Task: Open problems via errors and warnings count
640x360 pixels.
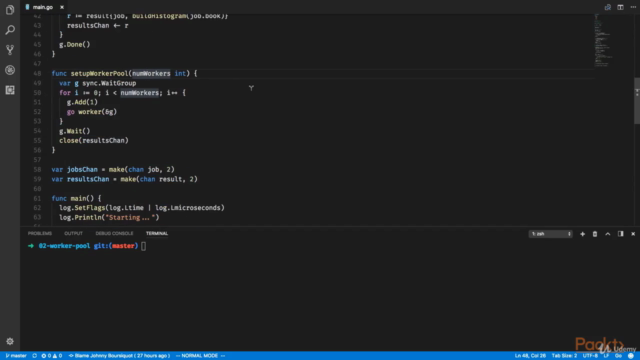Action: [x=51, y=356]
